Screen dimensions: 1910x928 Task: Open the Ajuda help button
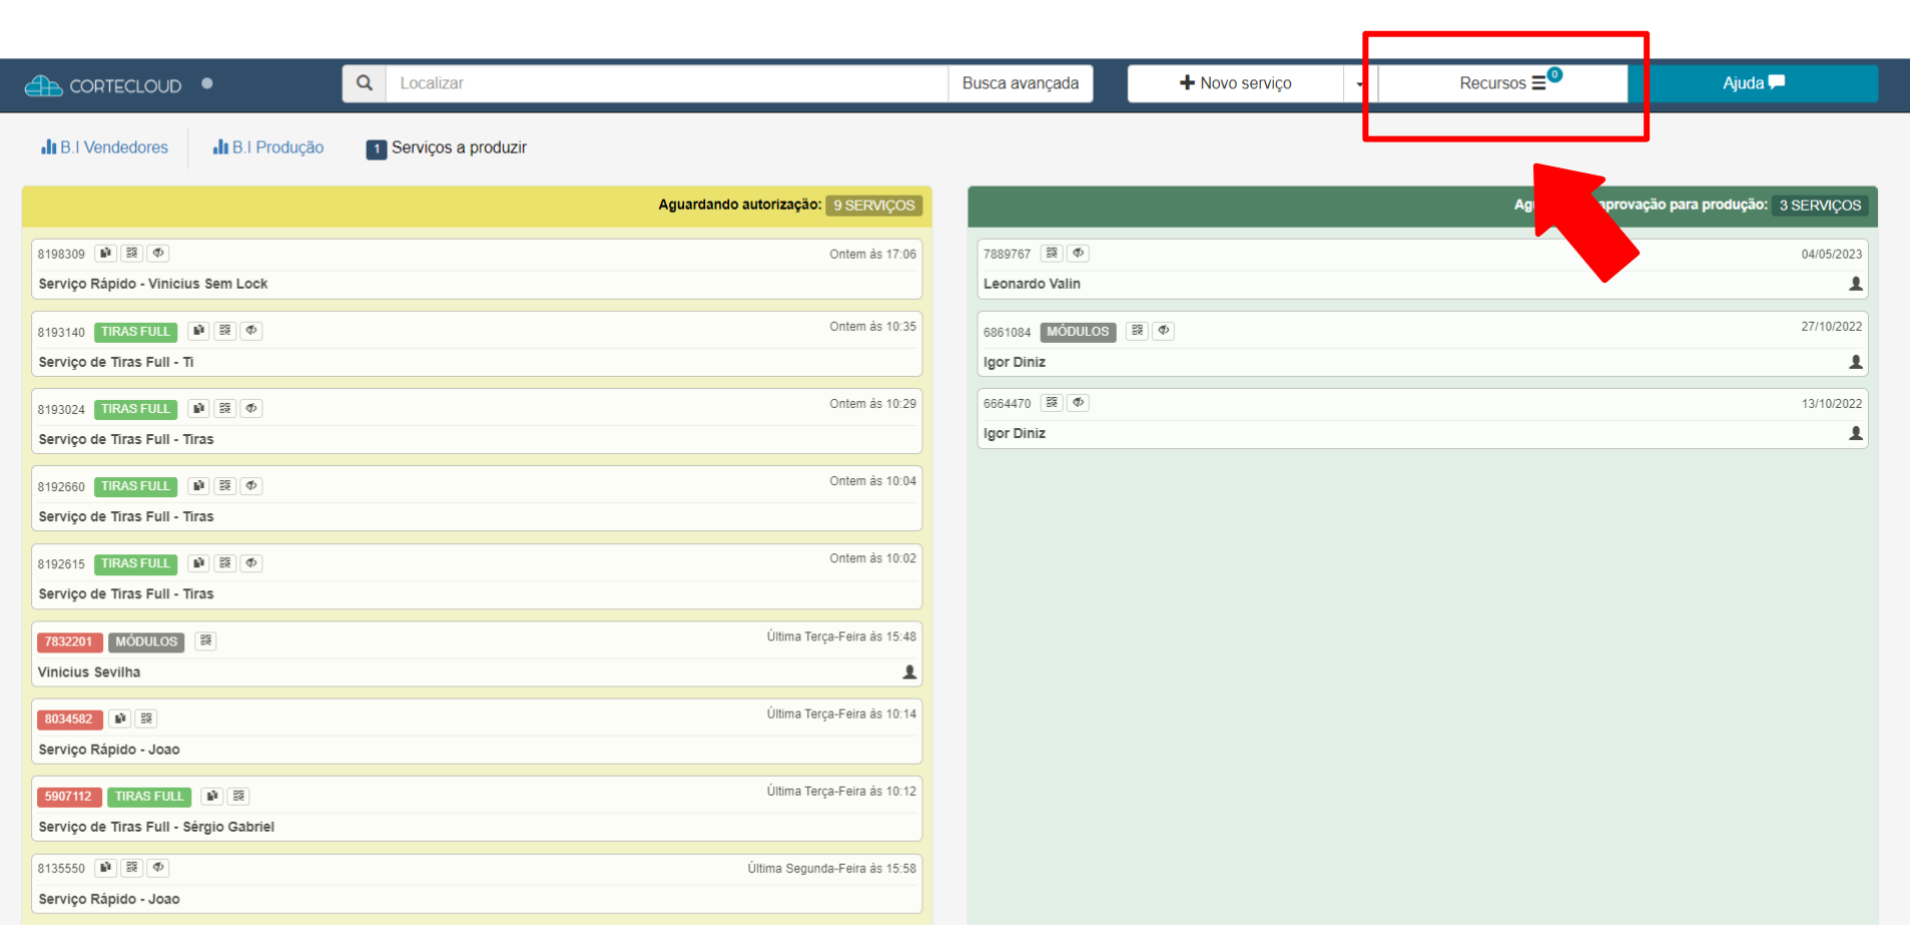pos(1753,83)
